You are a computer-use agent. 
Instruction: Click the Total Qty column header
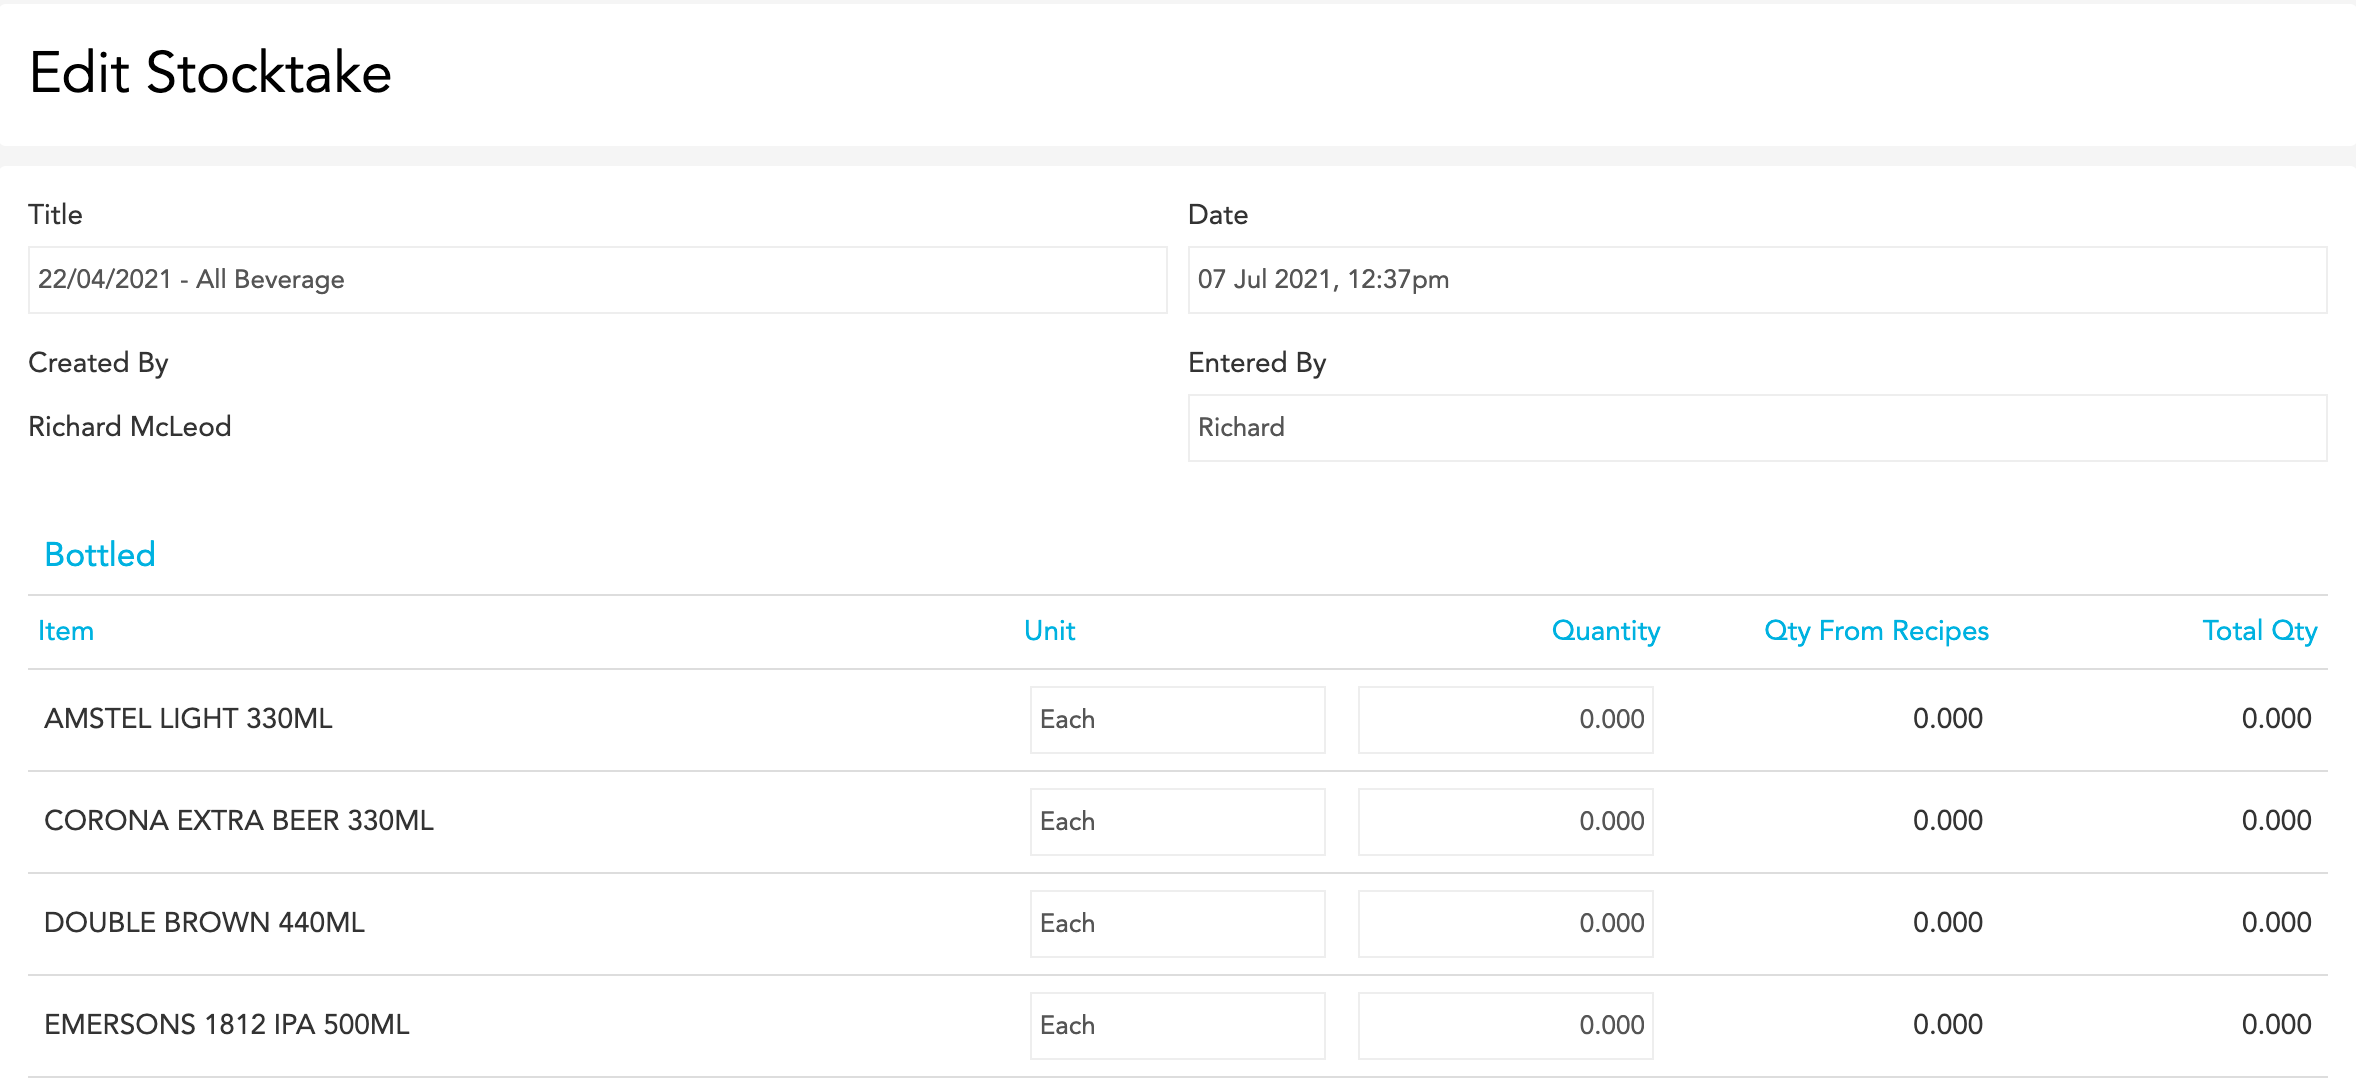pos(2259,631)
